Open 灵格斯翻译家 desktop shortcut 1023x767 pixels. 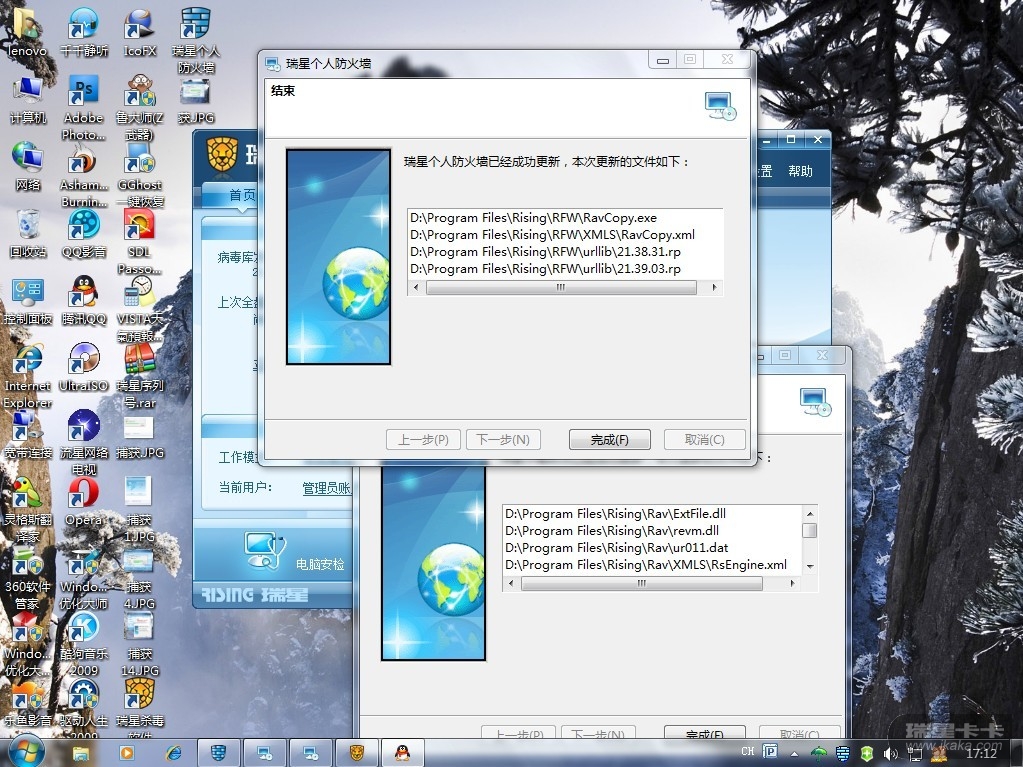(x=27, y=511)
